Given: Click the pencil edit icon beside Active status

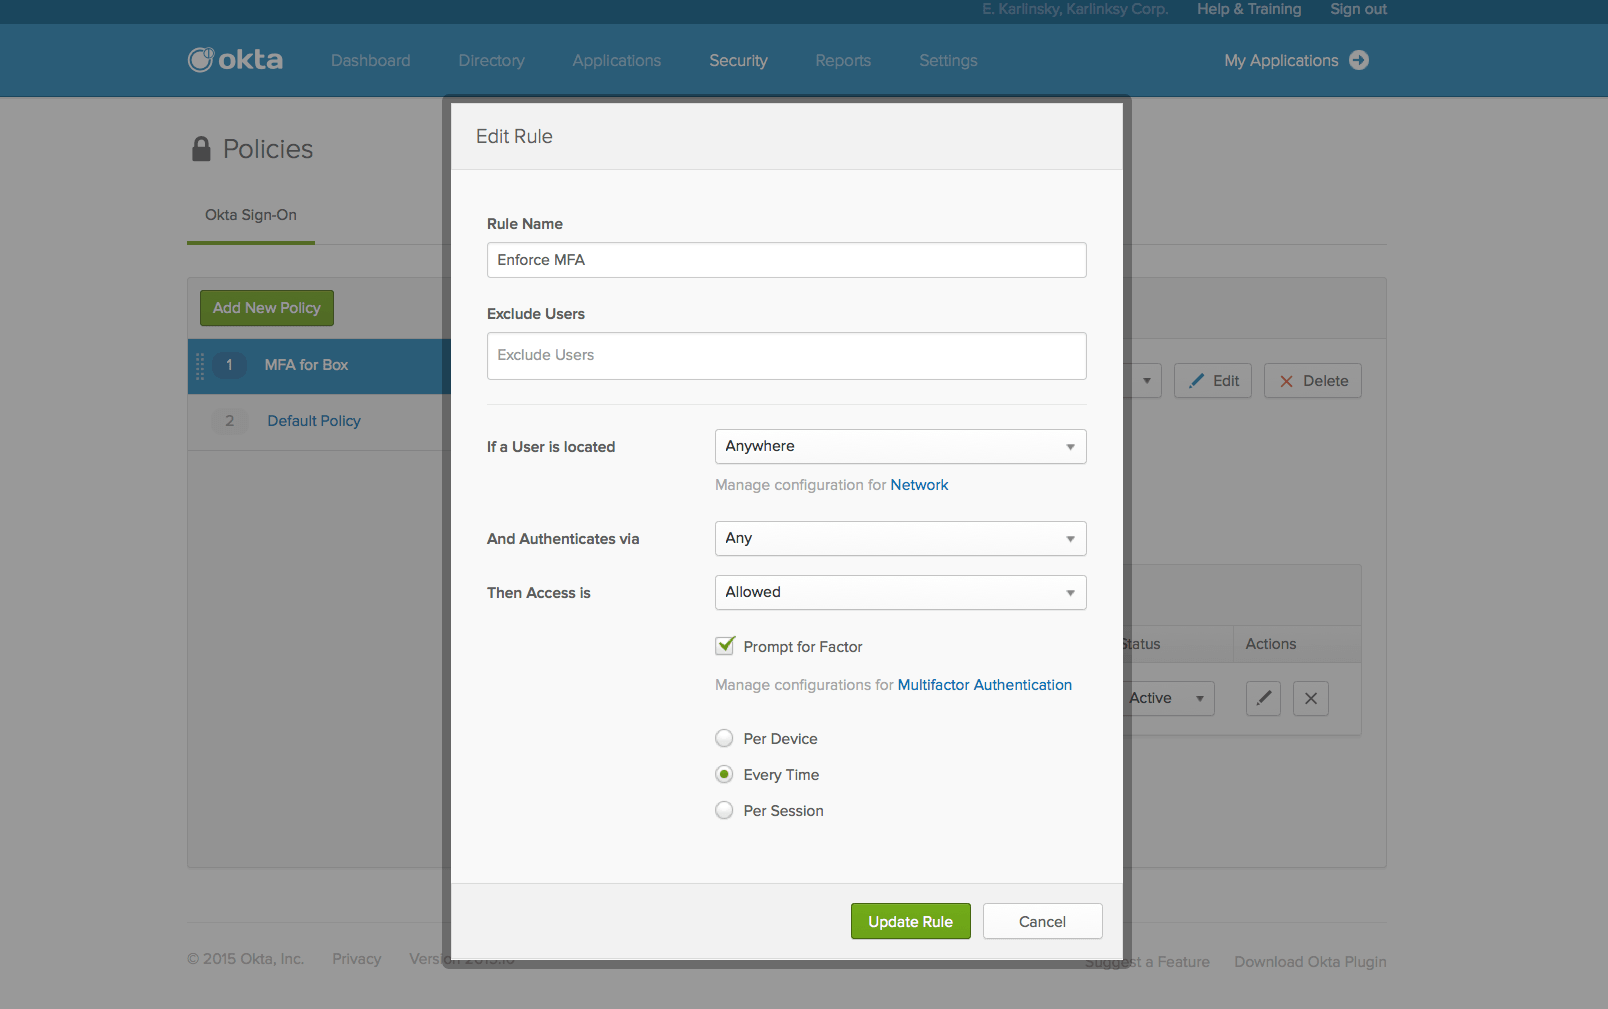Looking at the screenshot, I should (x=1263, y=698).
